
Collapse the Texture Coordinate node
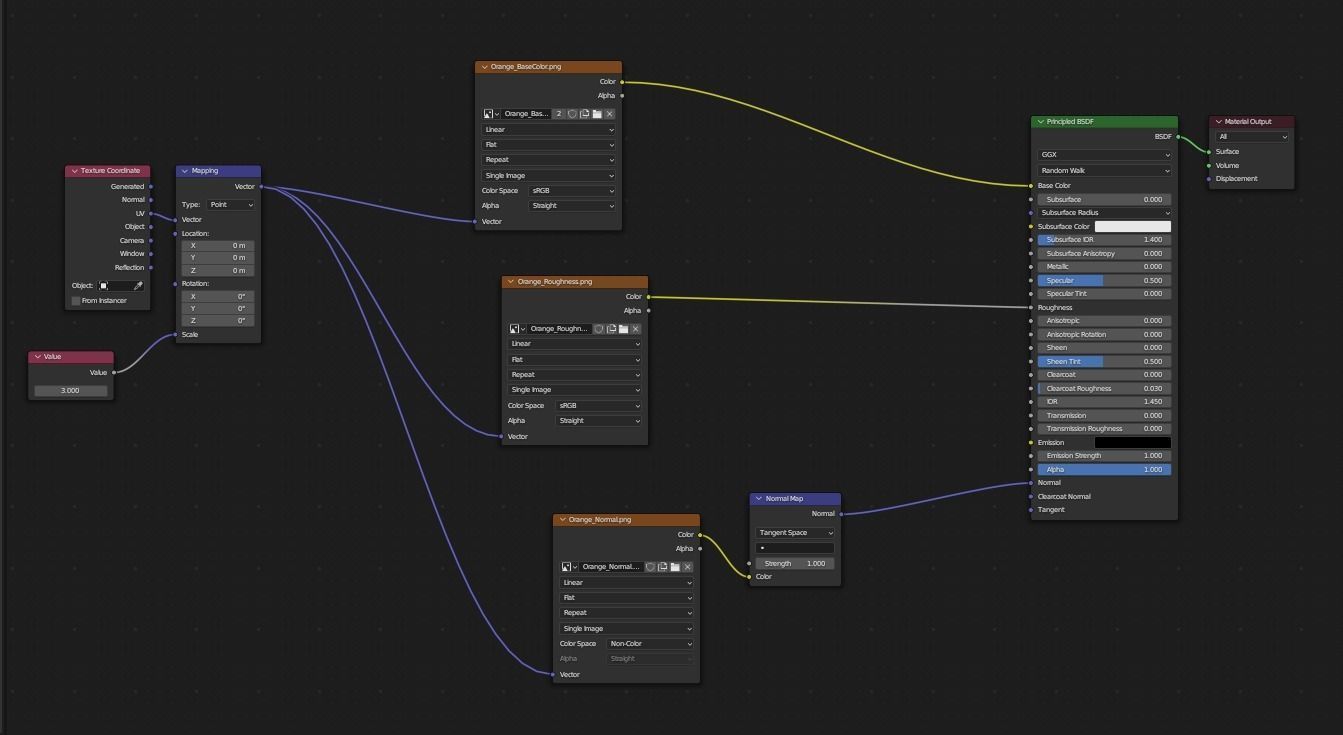[x=74, y=171]
